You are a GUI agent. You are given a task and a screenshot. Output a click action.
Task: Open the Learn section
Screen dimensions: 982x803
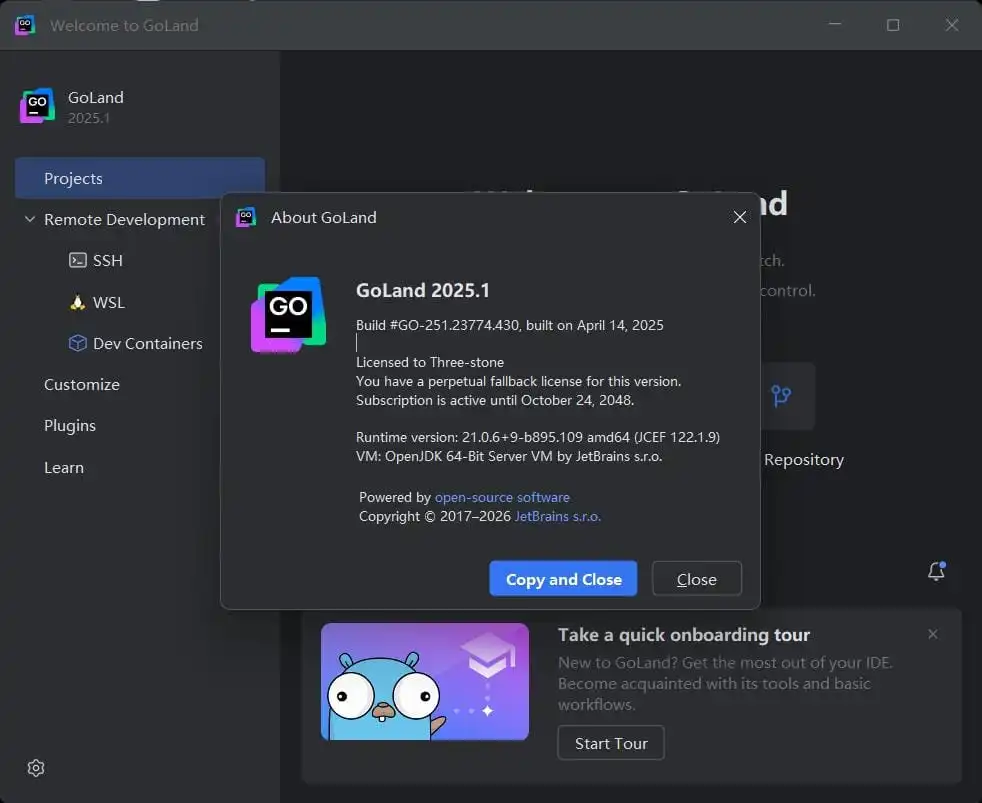coord(64,468)
